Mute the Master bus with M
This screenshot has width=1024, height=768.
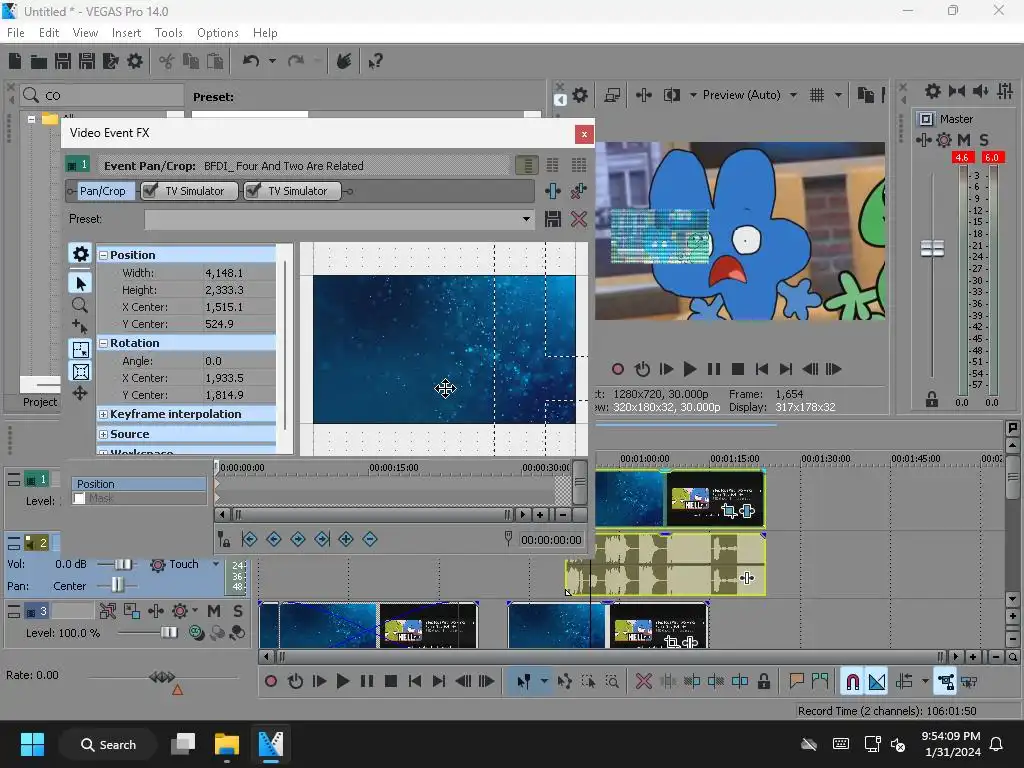pyautogui.click(x=964, y=140)
